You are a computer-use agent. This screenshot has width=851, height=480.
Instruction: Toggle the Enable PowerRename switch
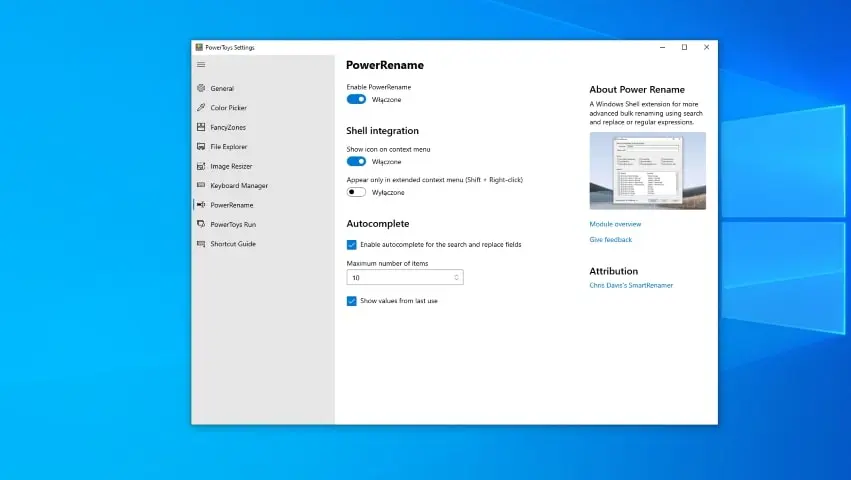(x=356, y=99)
